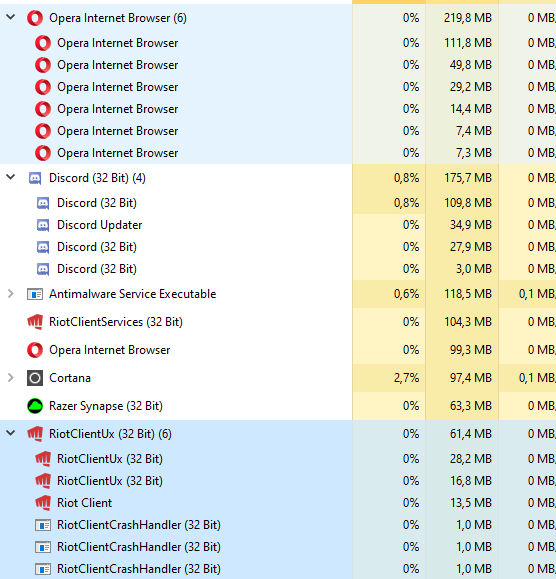Expand the Antimalware Service Executable entry
Viewport: 556px width, 579px height.
pos(11,294)
